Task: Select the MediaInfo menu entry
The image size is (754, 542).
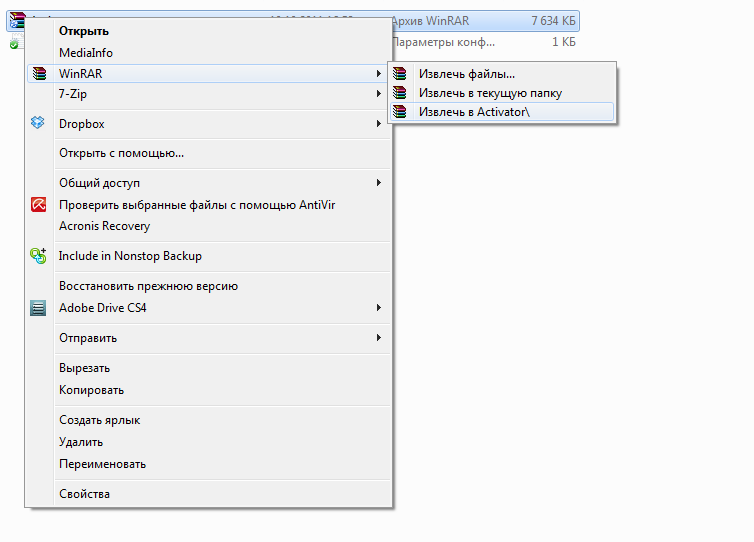Action: click(x=86, y=53)
